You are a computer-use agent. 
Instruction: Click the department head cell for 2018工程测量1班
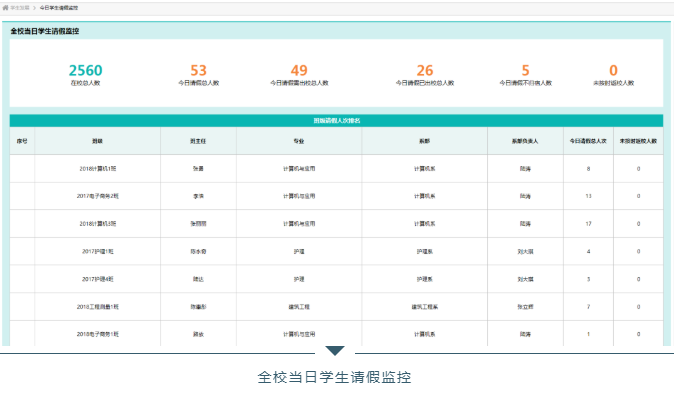pyautogui.click(x=525, y=306)
